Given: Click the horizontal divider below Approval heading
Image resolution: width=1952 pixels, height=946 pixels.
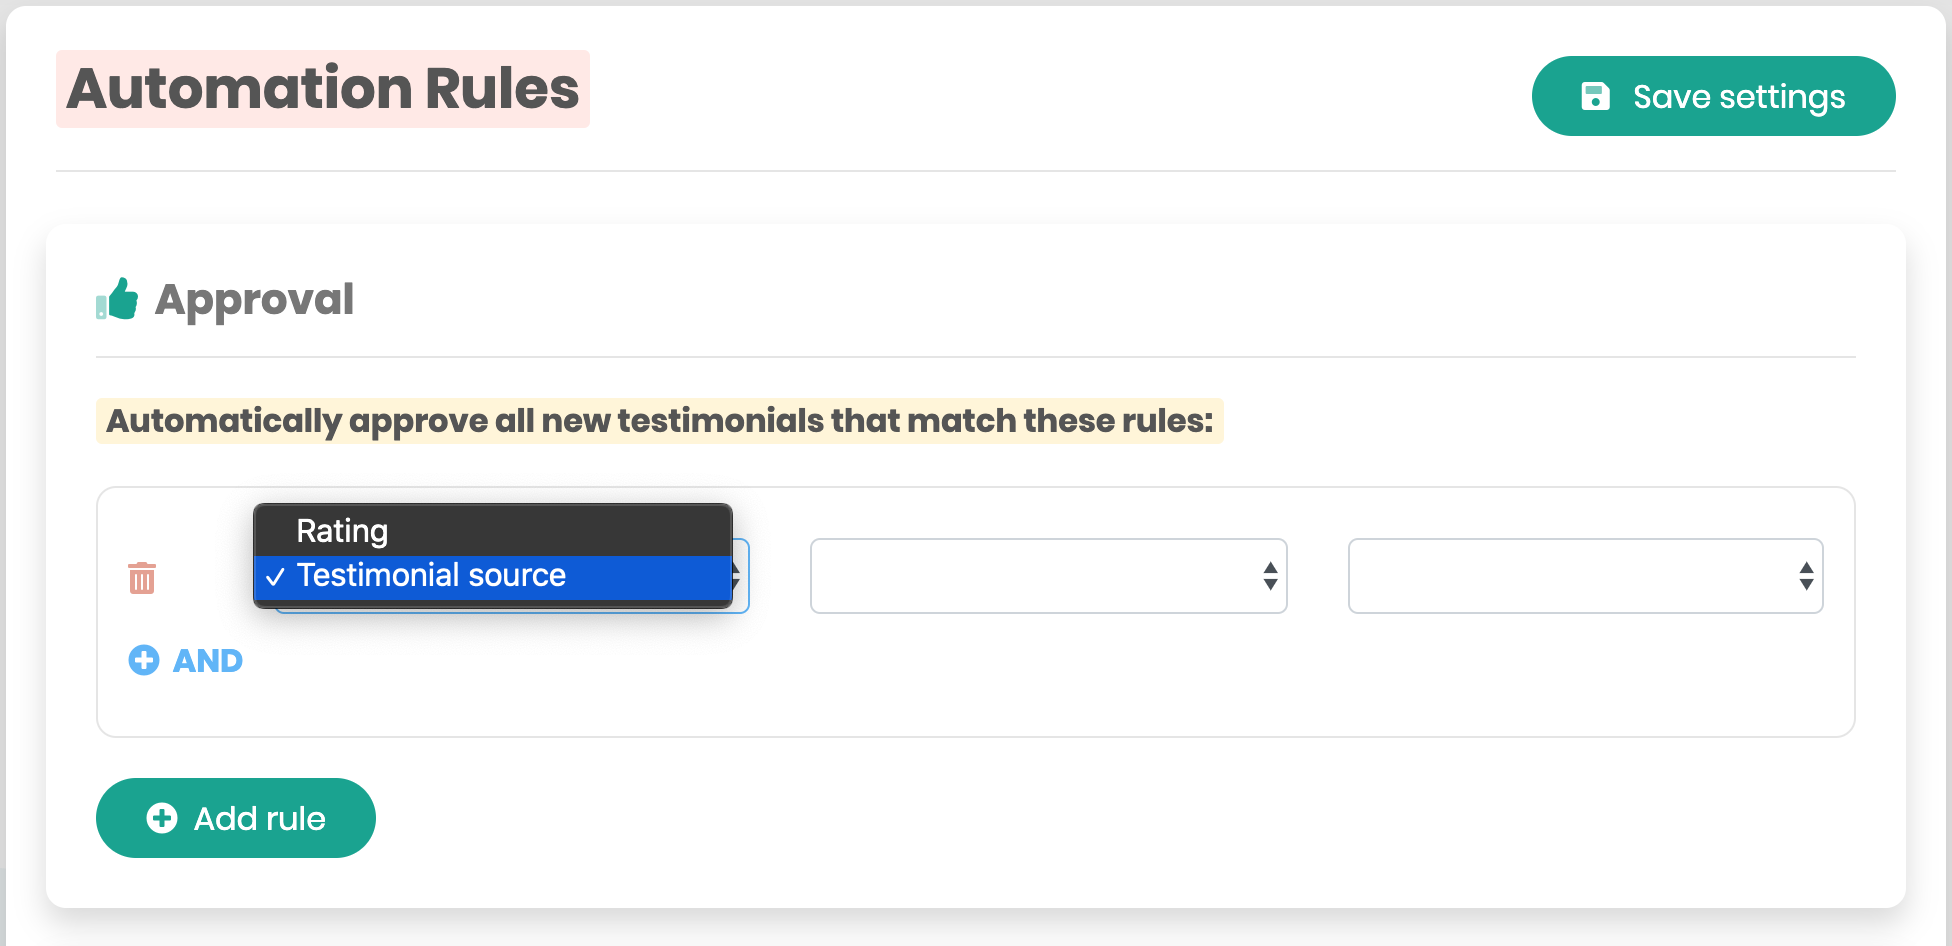Looking at the screenshot, I should pyautogui.click(x=975, y=357).
